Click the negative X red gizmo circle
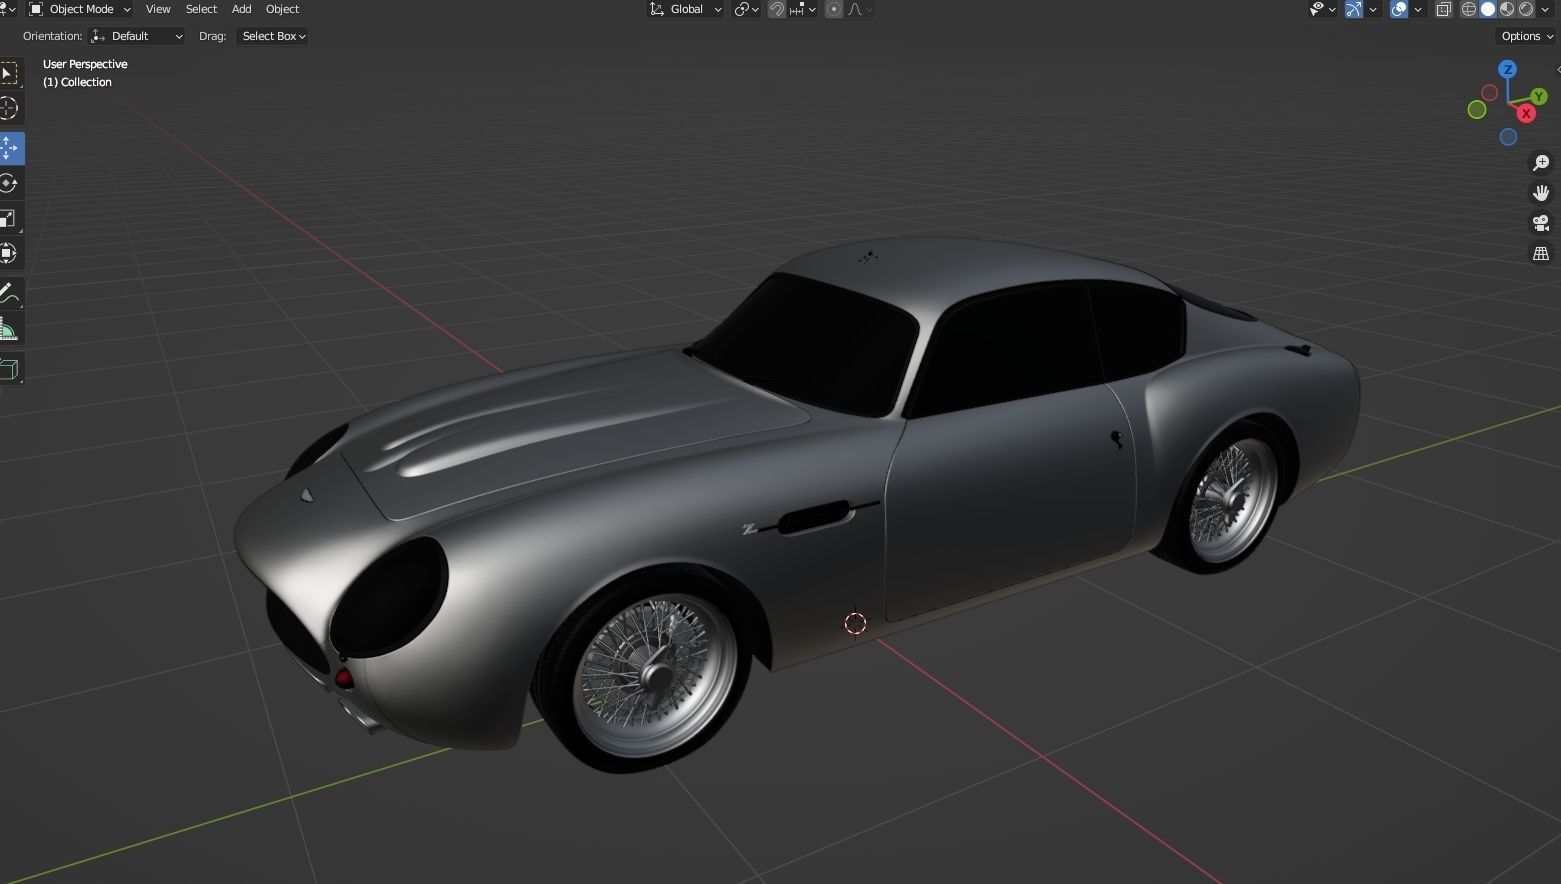Viewport: 1561px width, 884px height. 1489,93
